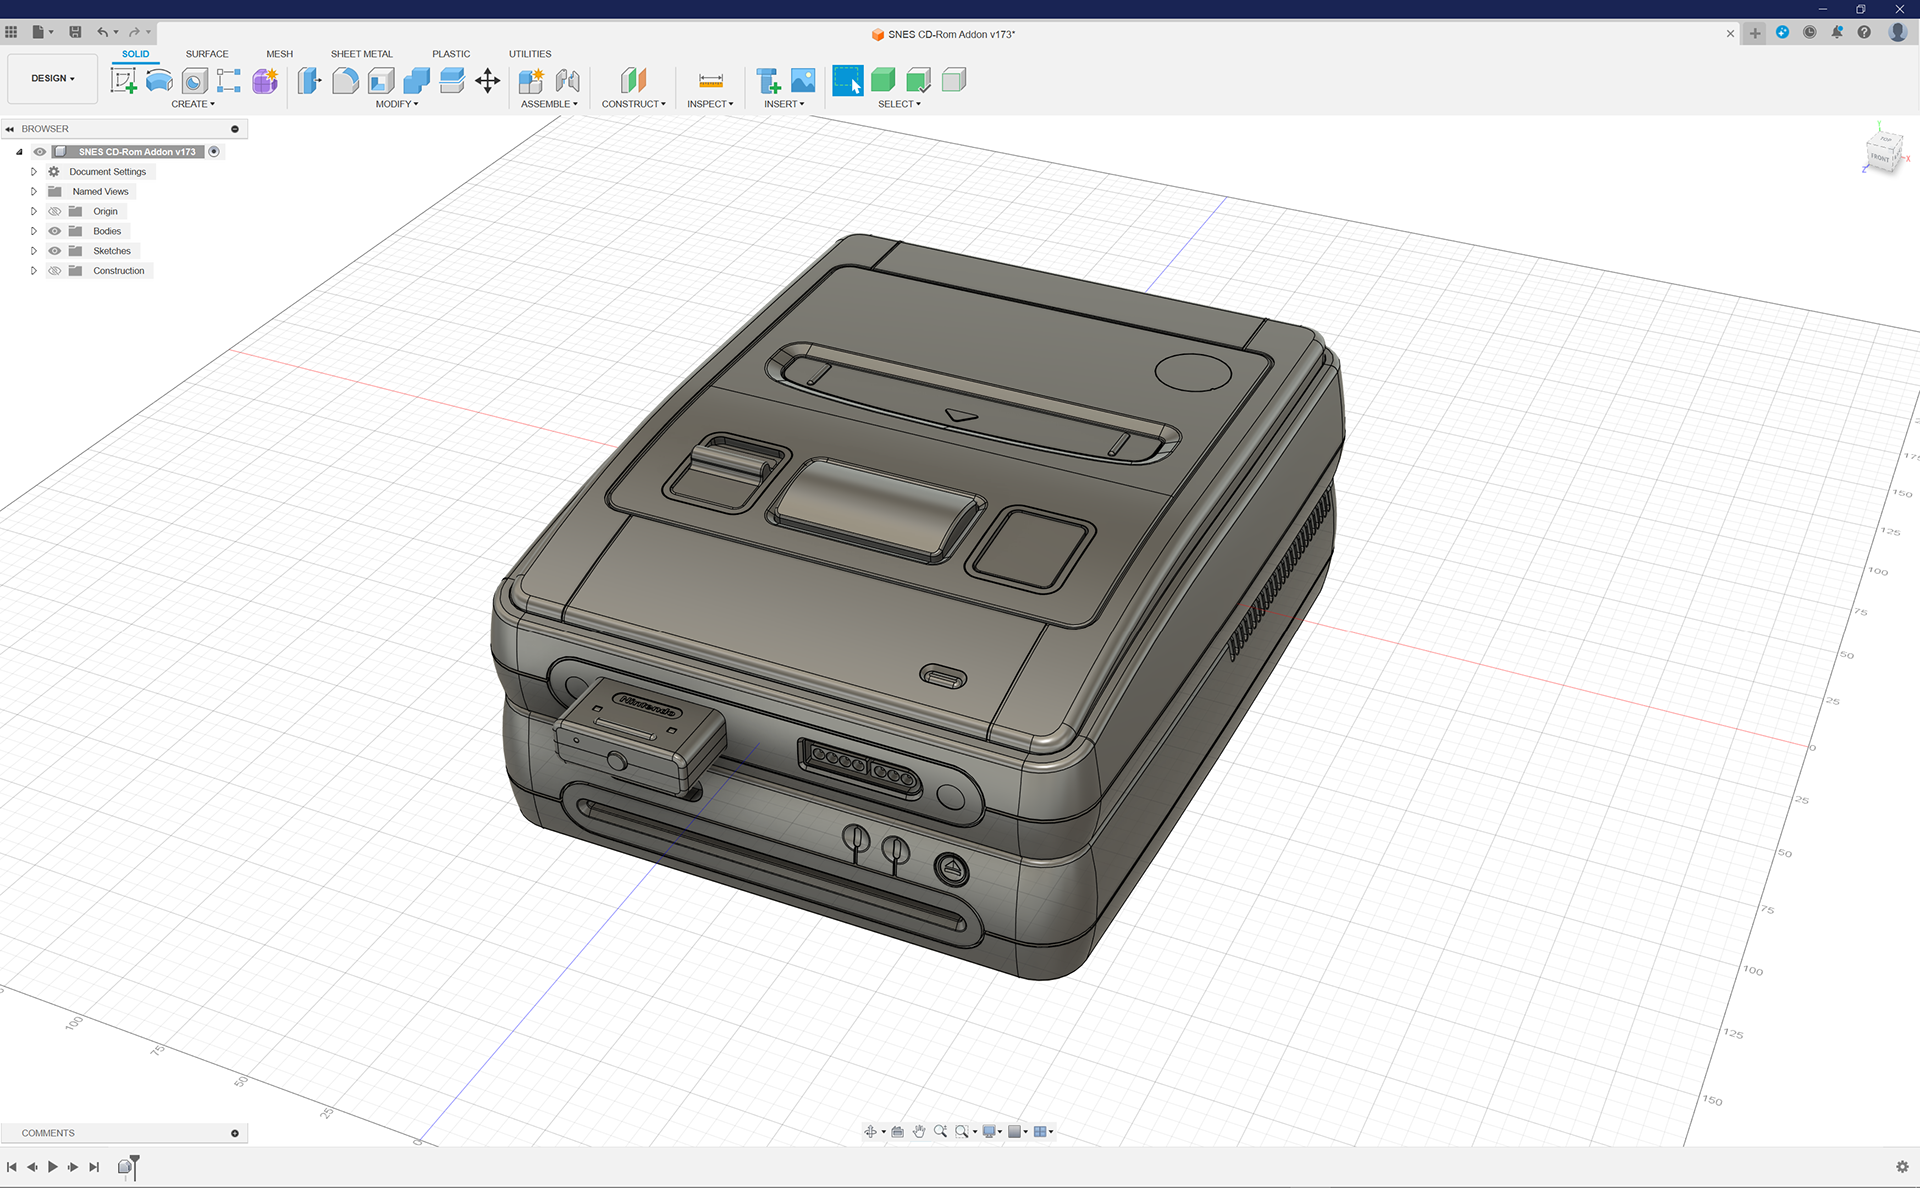Toggle visibility of SNES CD-Rom Addon root component
The height and width of the screenshot is (1188, 1920).
pos(40,152)
